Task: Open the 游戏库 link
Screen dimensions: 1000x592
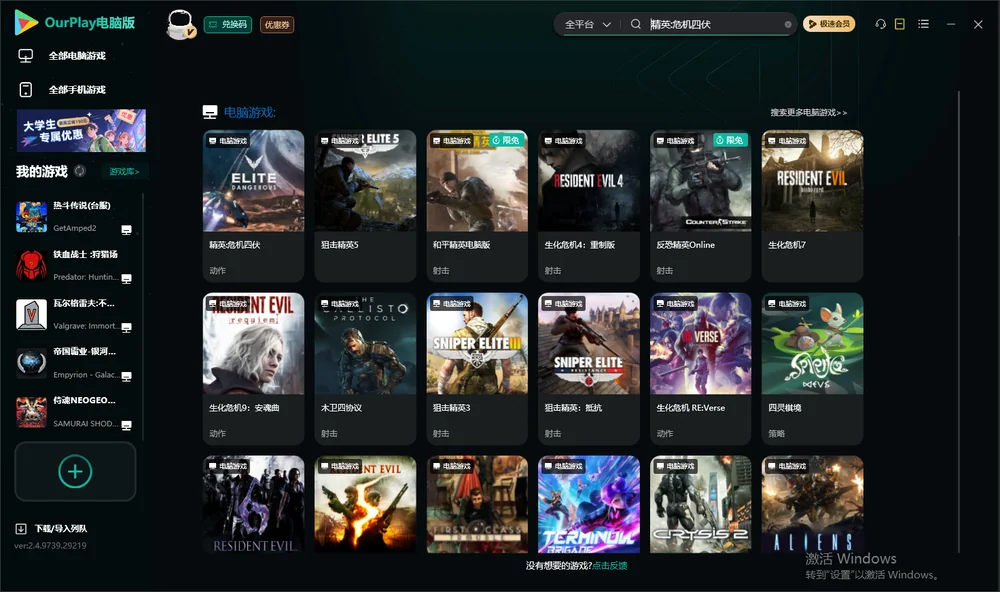Action: pyautogui.click(x=124, y=172)
